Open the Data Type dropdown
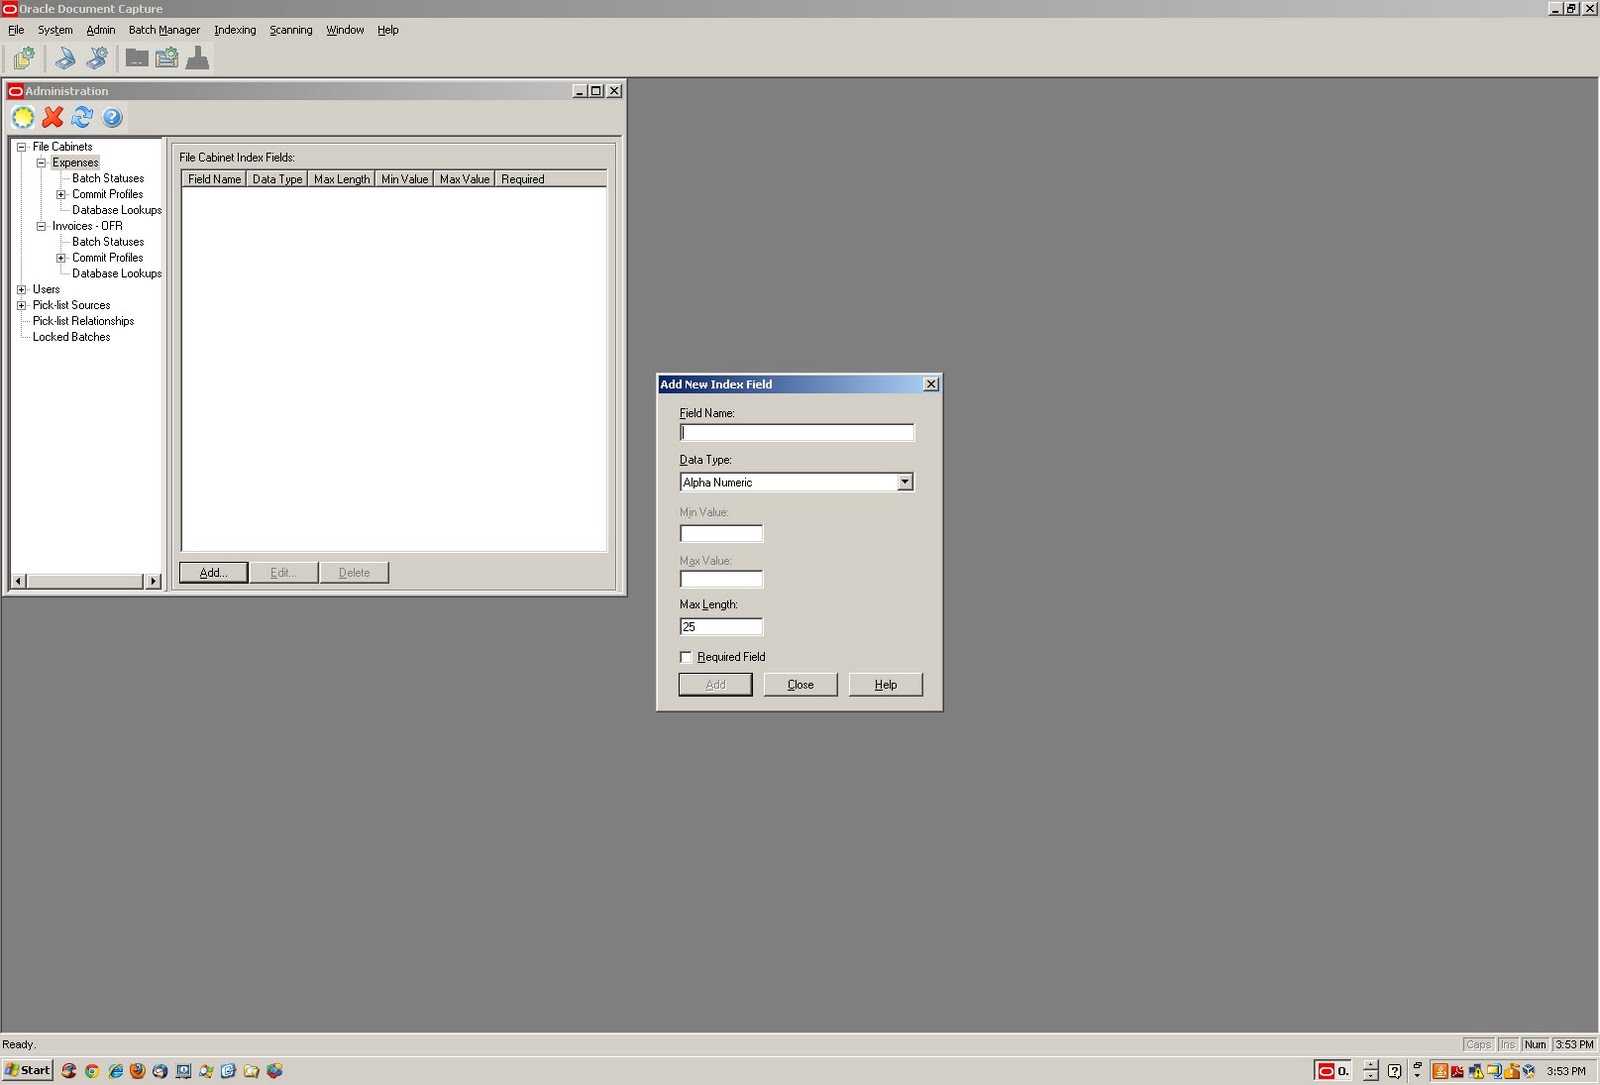Image resolution: width=1600 pixels, height=1085 pixels. tap(906, 482)
